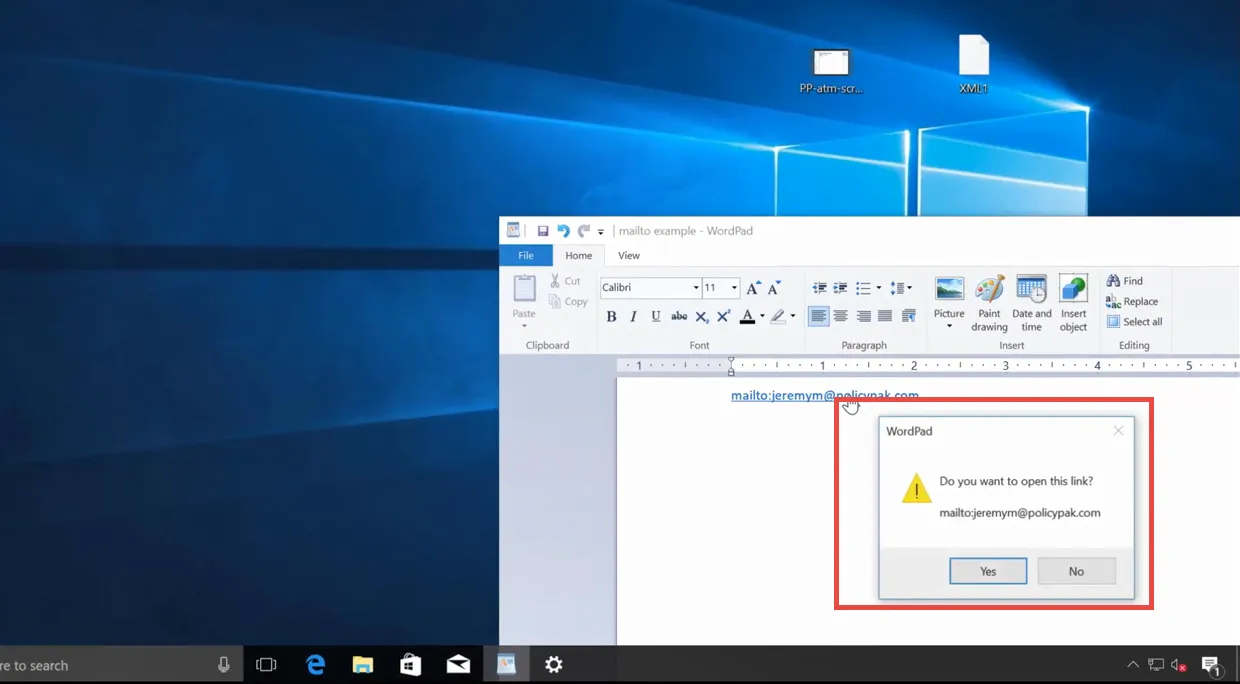The image size is (1240, 684).
Task: Show hidden system tray icons
Action: point(1133,665)
